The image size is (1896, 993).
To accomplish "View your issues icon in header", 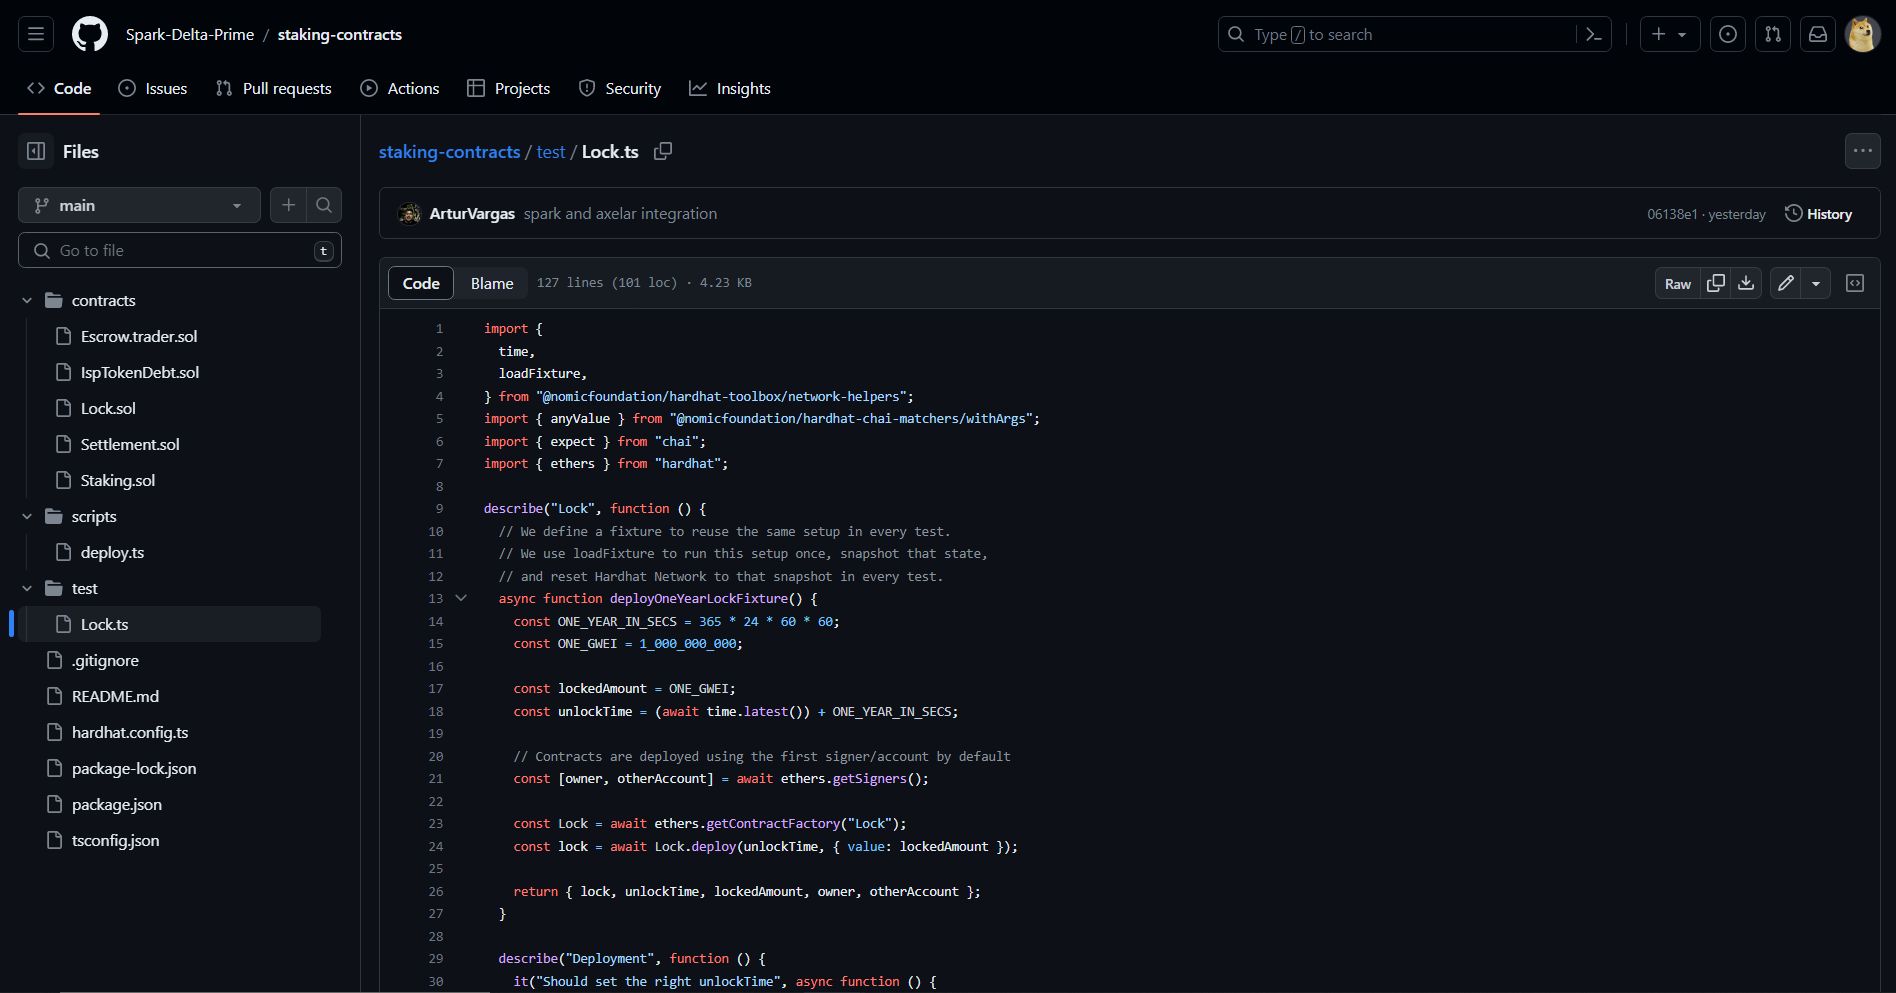I will [1727, 34].
